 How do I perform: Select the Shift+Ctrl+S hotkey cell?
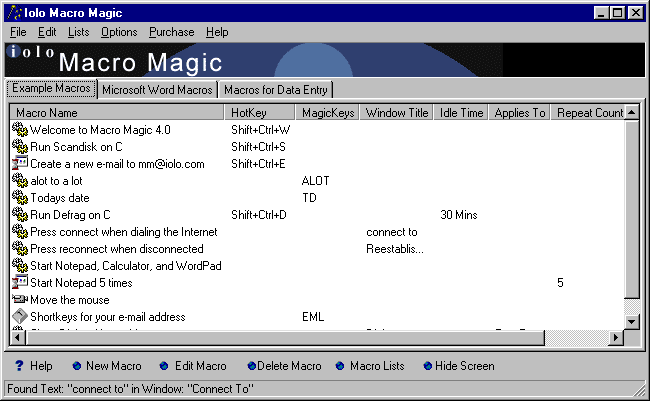(258, 147)
